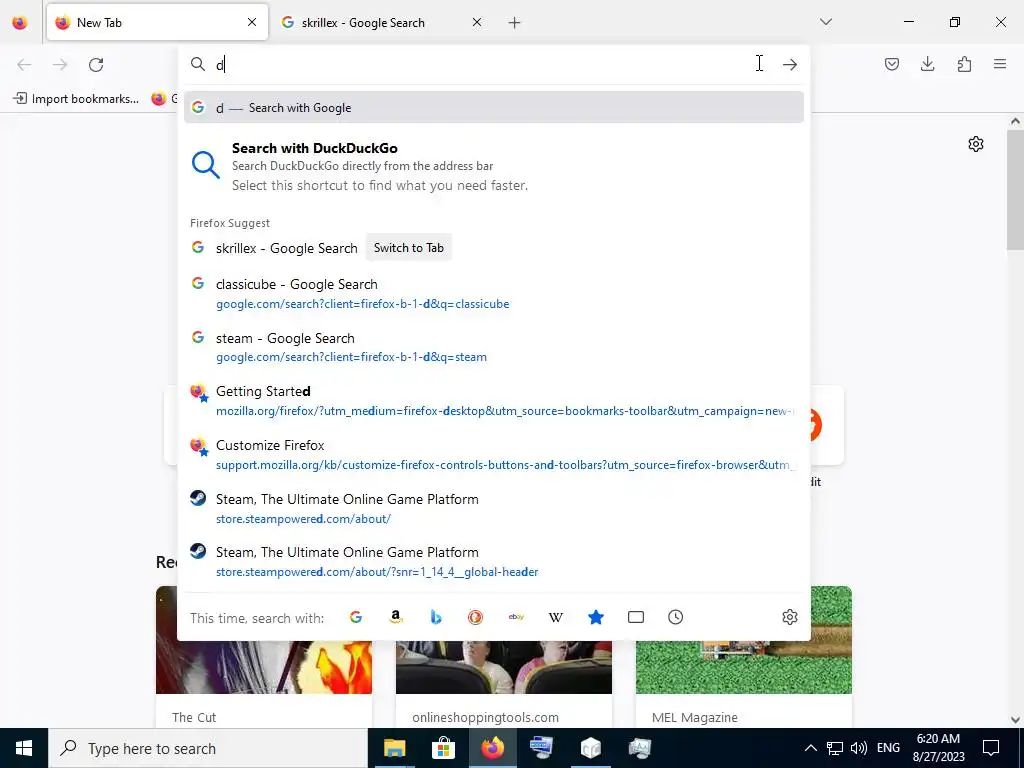Switch to the New Tab tab

tap(157, 22)
